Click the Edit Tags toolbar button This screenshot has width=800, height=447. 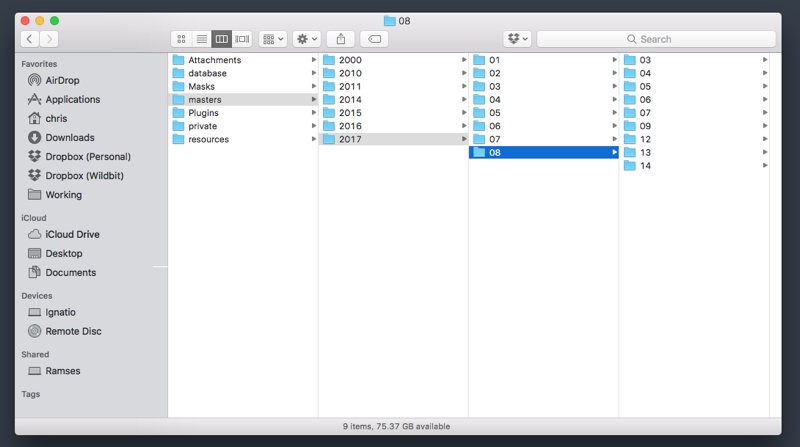tap(374, 39)
